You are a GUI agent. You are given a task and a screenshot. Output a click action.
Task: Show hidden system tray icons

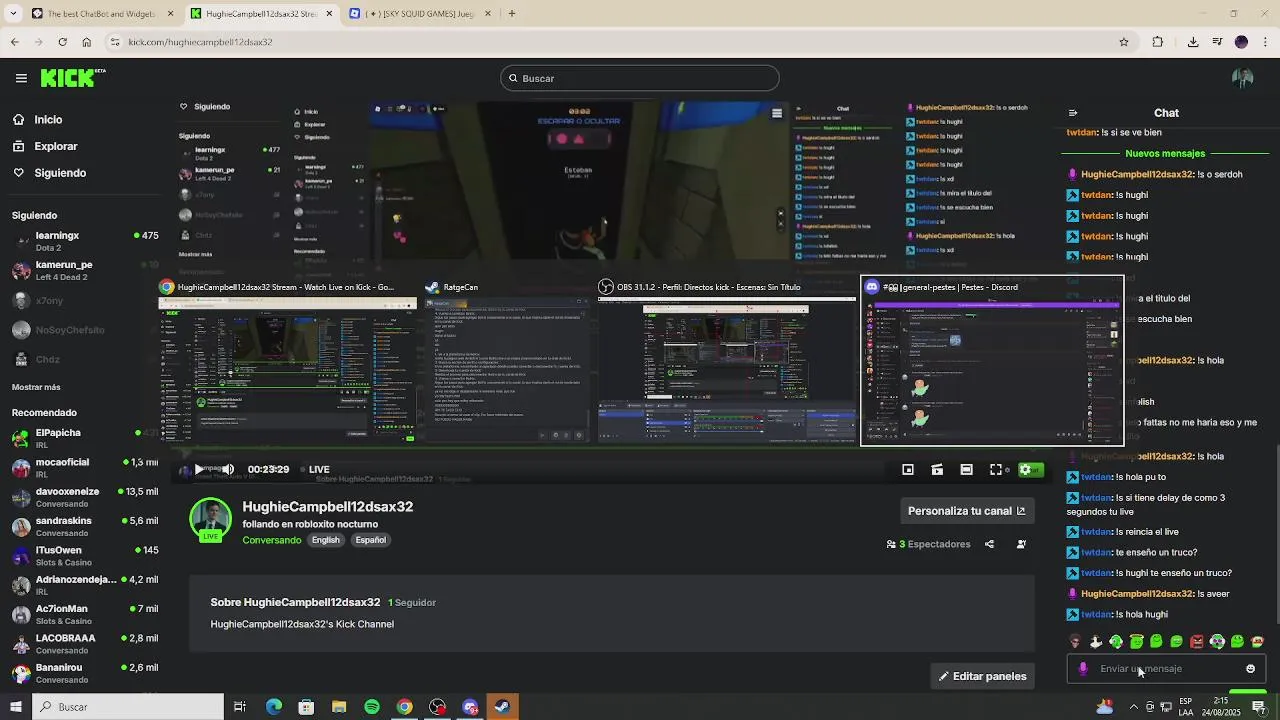click(1133, 707)
